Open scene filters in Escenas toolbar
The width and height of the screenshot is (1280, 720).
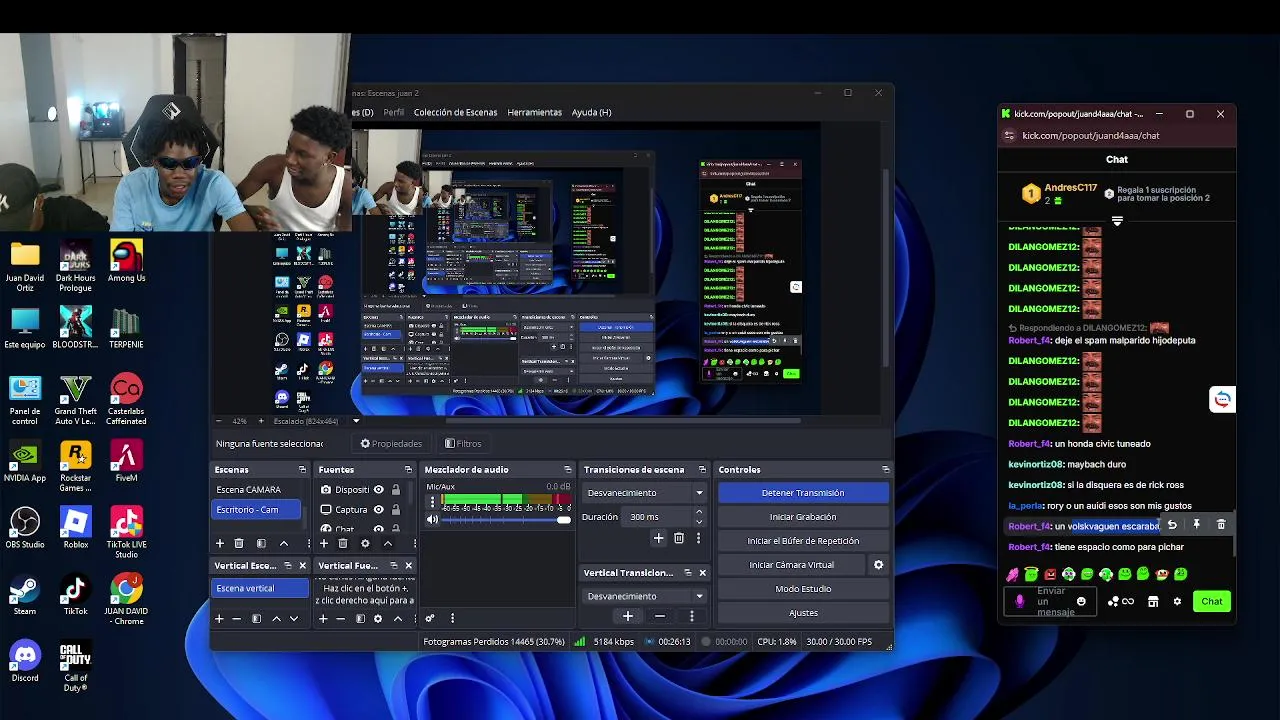[261, 543]
